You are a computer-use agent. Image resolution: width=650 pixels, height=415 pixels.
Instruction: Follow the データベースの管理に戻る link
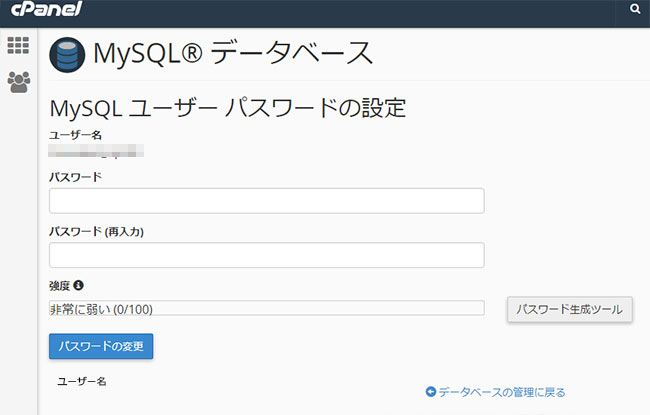(502, 392)
